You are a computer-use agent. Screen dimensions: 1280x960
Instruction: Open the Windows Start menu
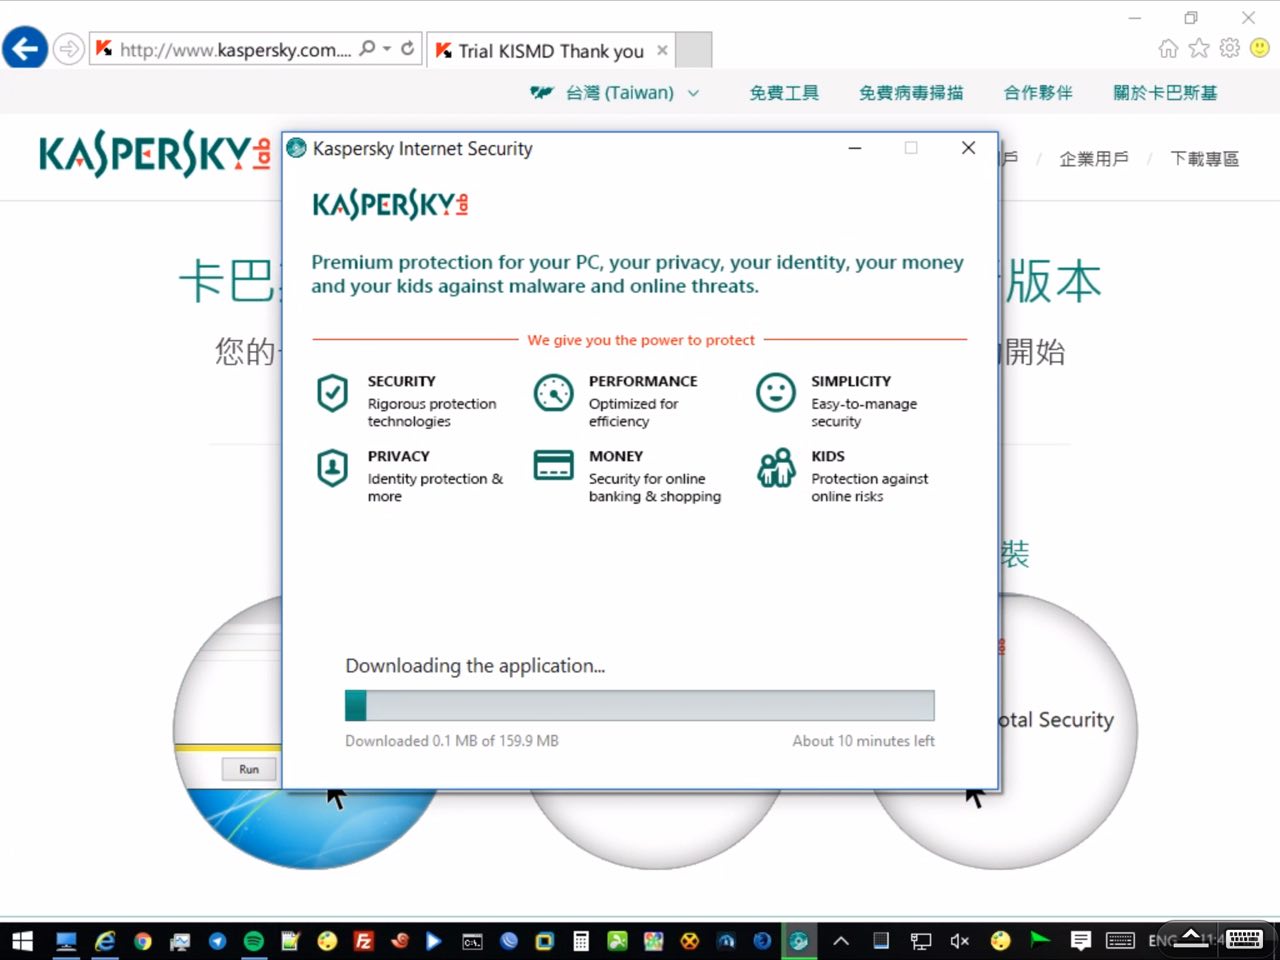[21, 941]
